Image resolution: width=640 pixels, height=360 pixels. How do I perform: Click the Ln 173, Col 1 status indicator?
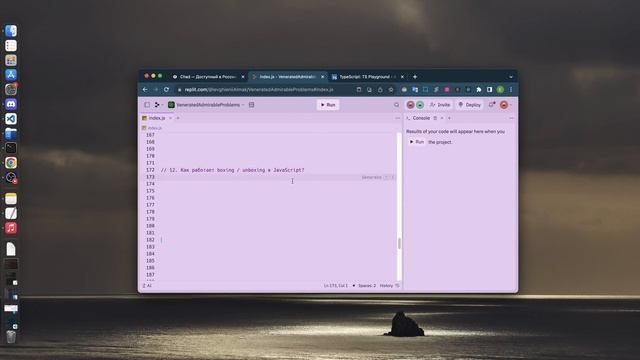click(336, 286)
